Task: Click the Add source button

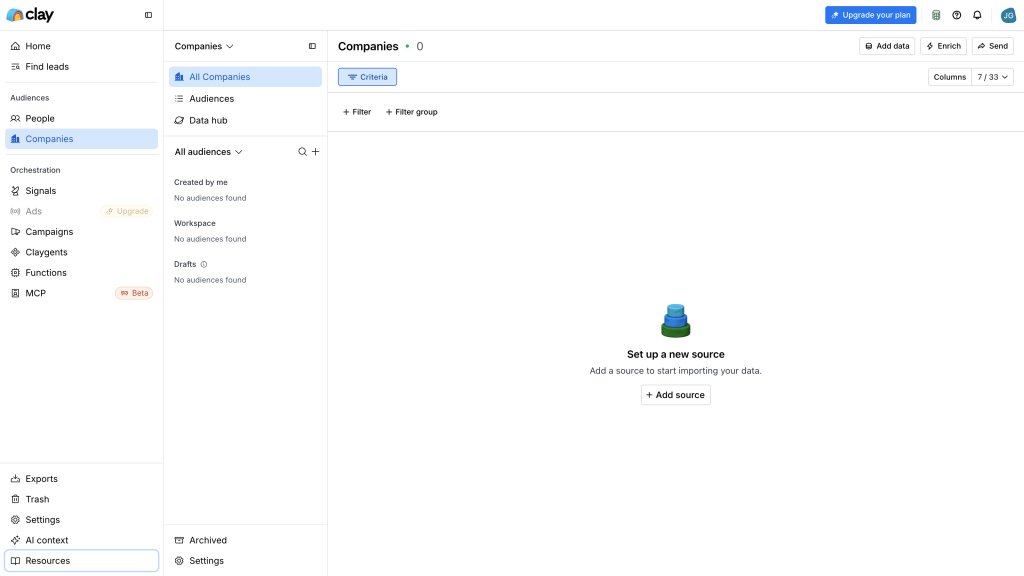Action: coord(675,395)
